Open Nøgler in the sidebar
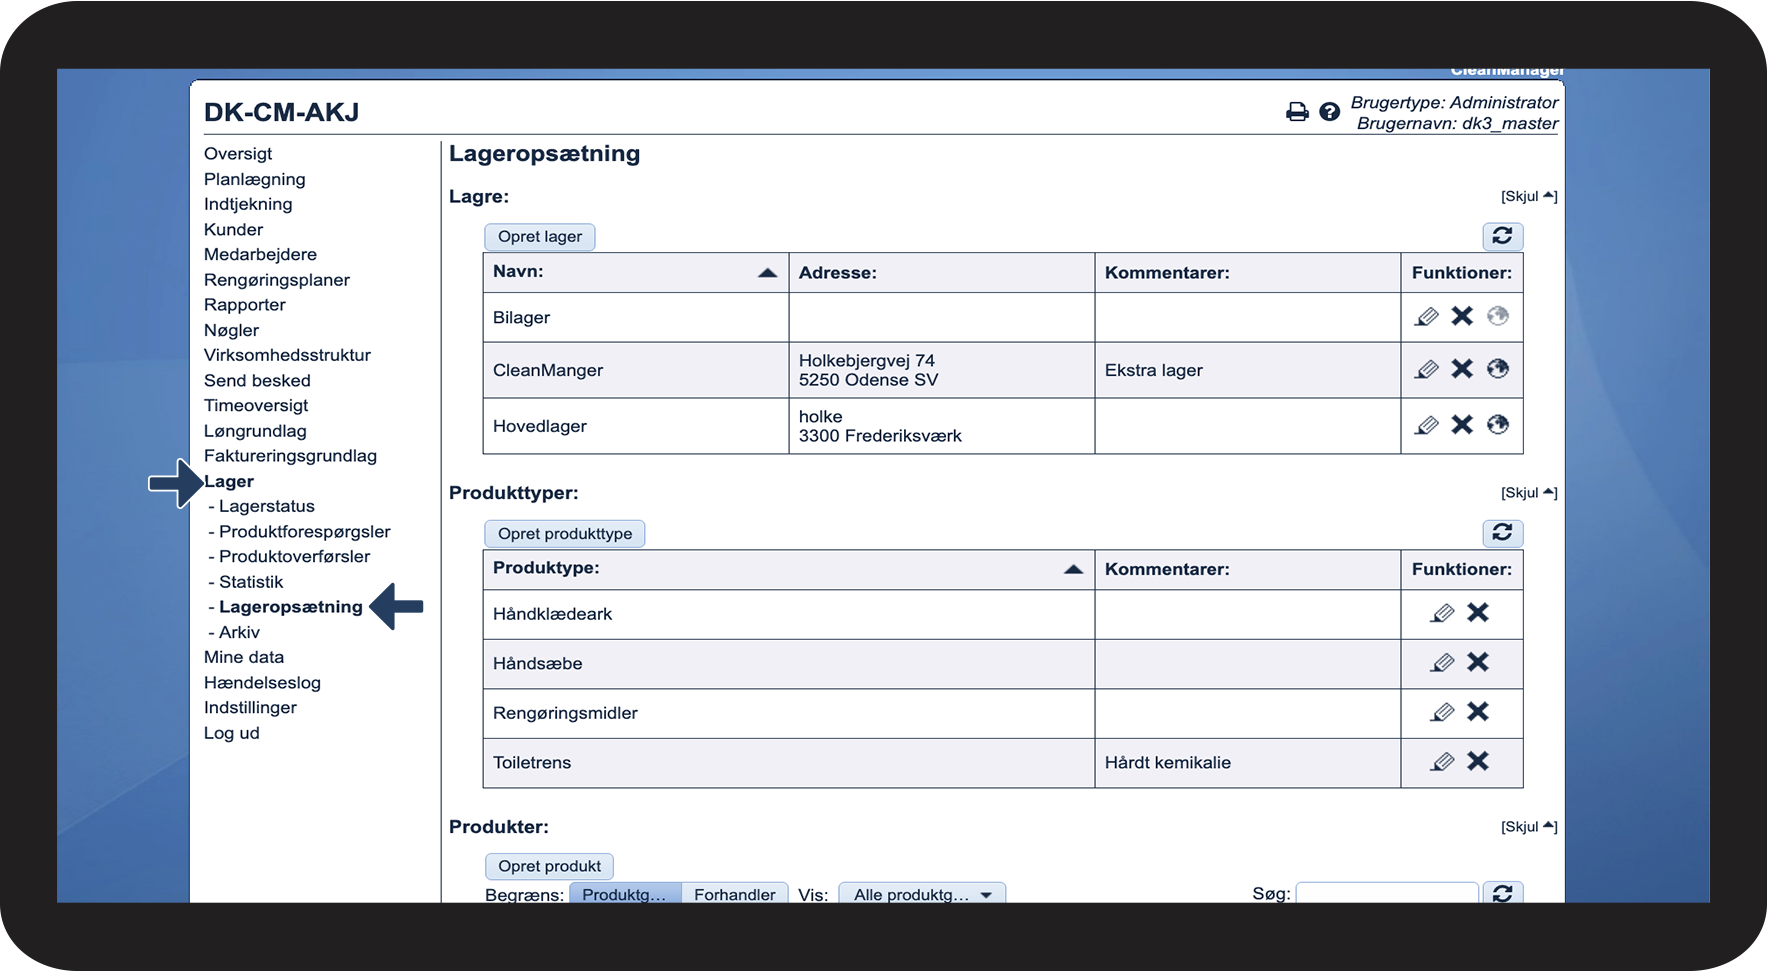The height and width of the screenshot is (971, 1767). (x=231, y=331)
